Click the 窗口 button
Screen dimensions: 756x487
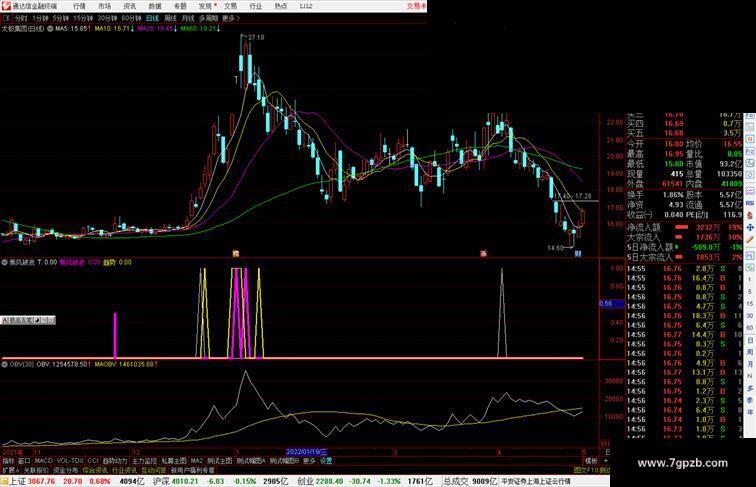coord(24,461)
